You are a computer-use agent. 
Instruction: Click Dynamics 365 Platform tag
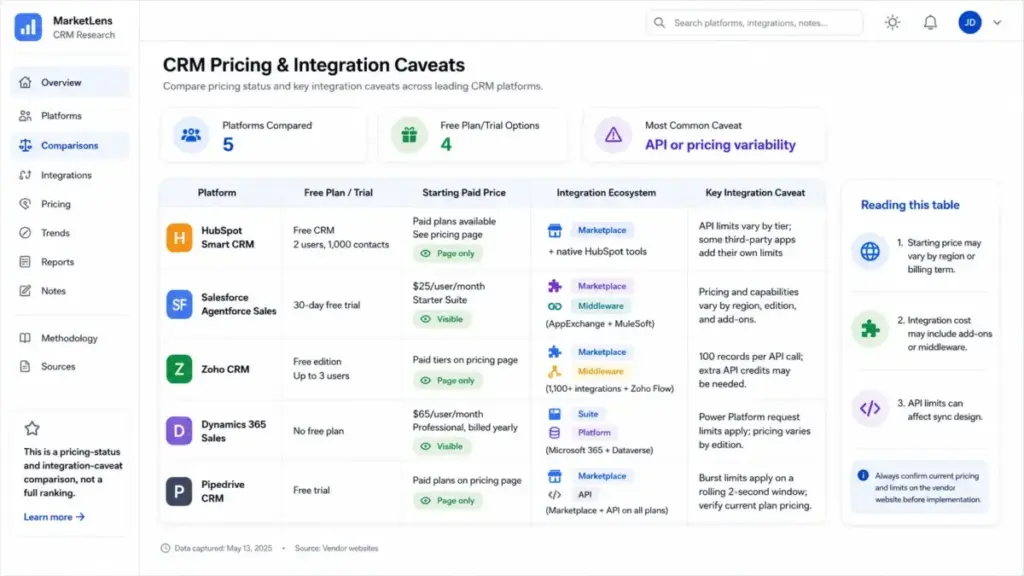click(x=594, y=432)
